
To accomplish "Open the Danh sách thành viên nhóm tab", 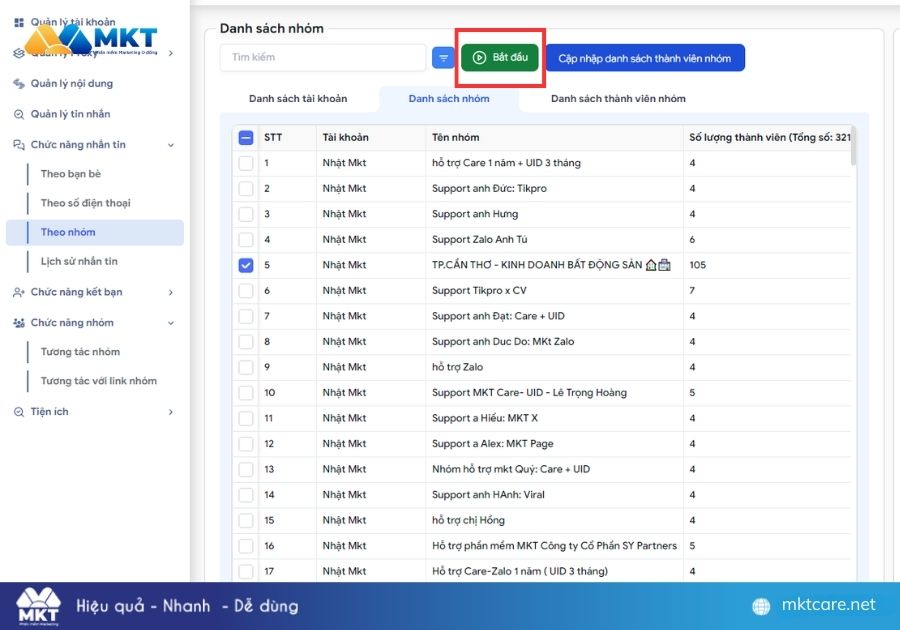I will 618,99.
